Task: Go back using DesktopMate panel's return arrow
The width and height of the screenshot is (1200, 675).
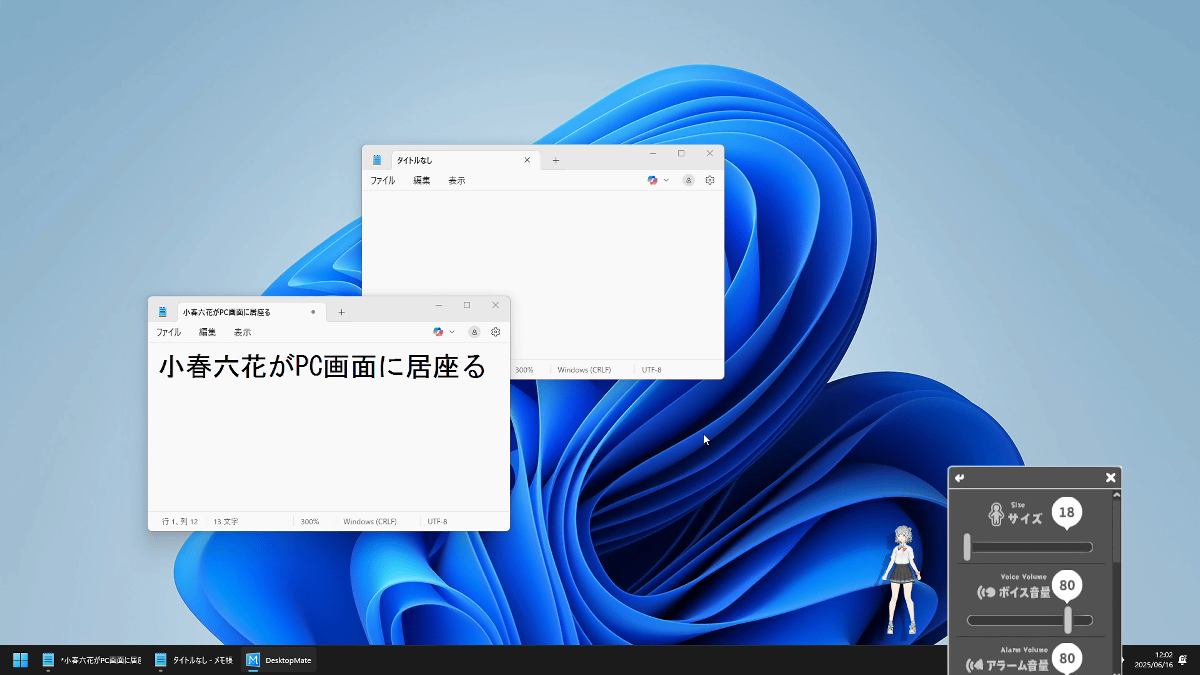Action: (960, 478)
